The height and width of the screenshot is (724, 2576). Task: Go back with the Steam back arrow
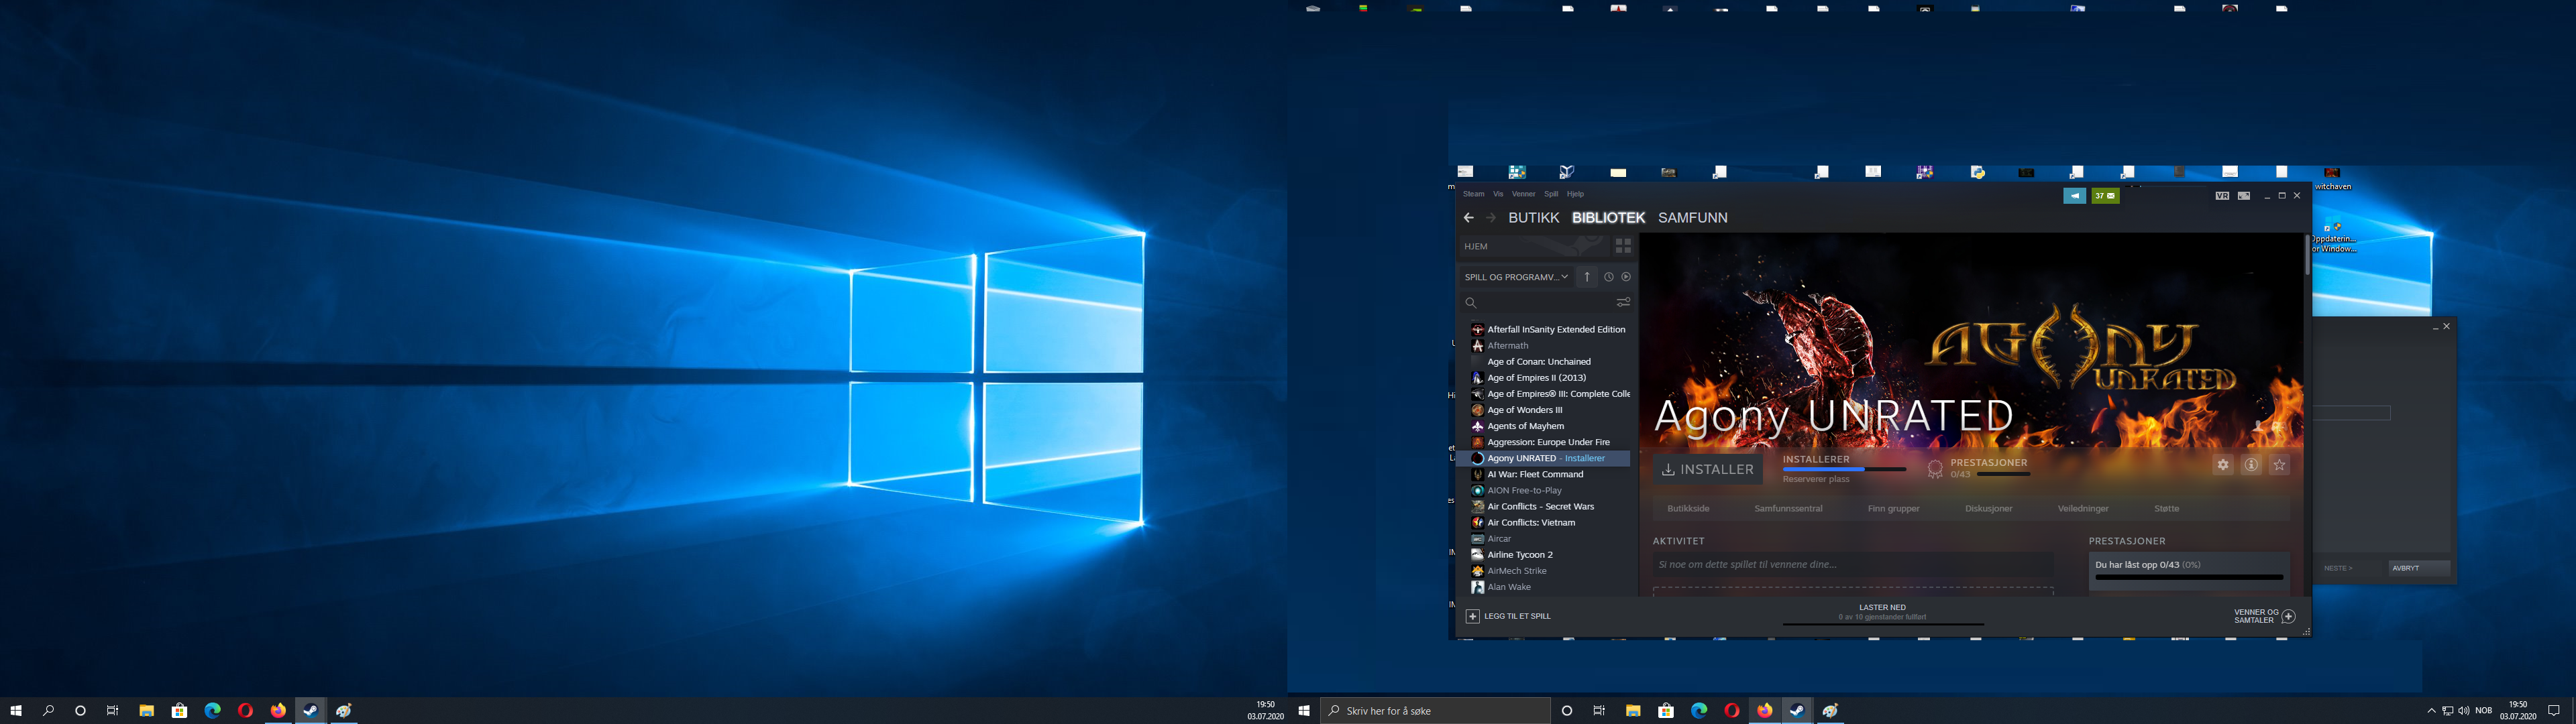click(1468, 218)
